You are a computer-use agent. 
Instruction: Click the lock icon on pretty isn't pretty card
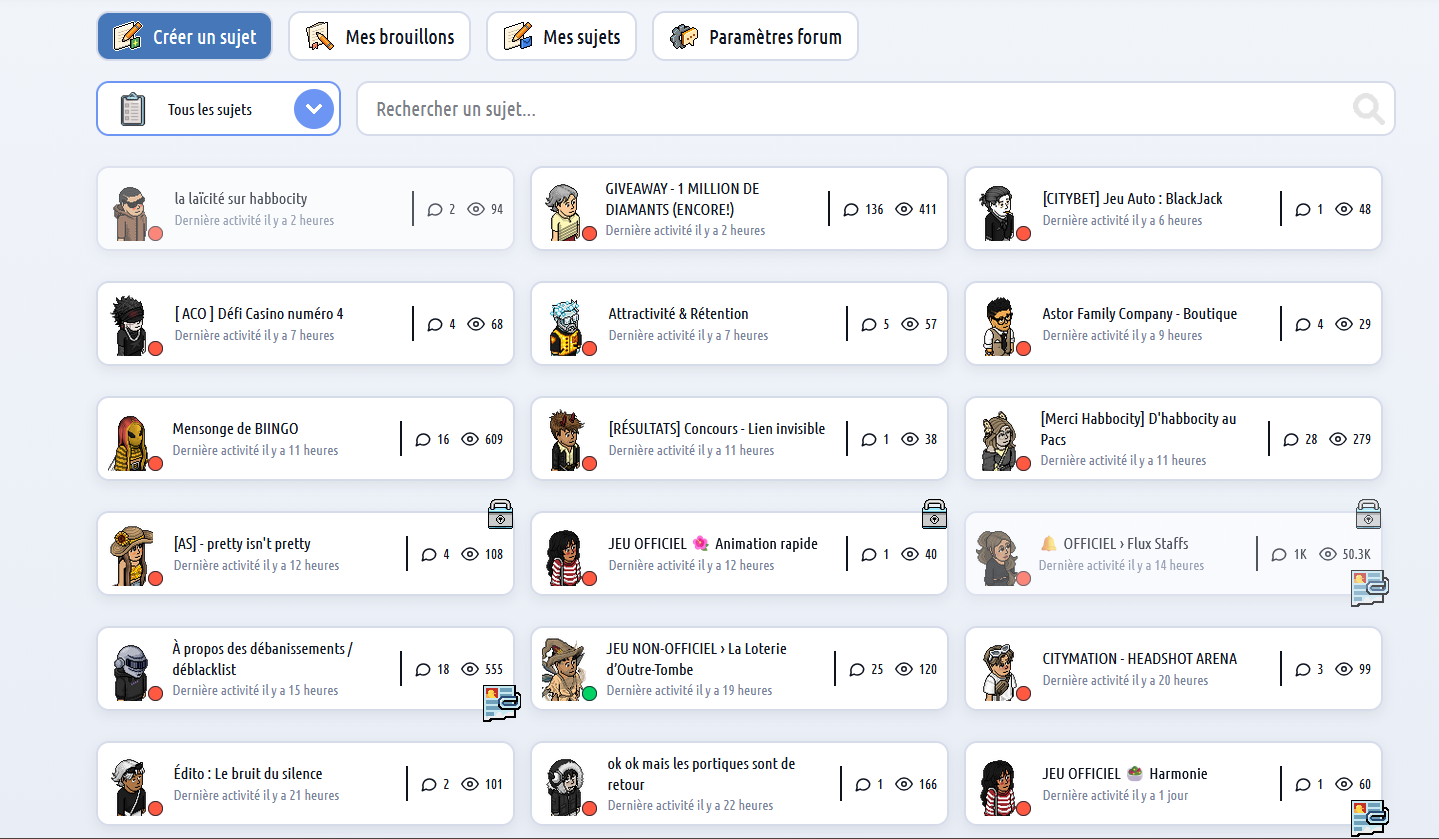click(x=501, y=514)
